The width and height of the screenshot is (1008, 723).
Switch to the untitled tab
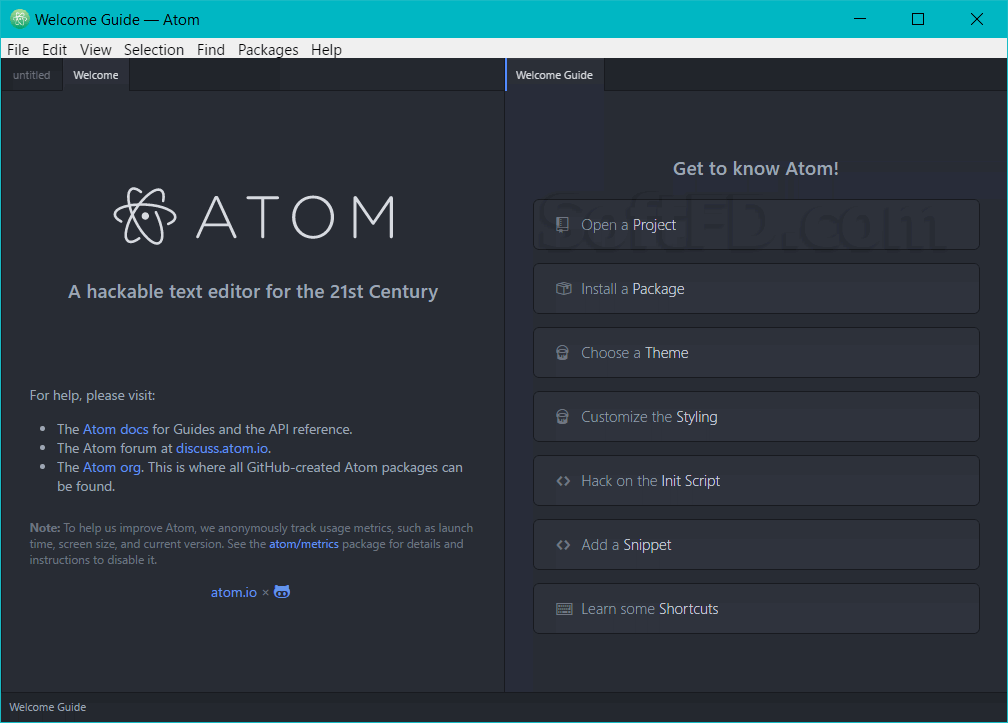(x=32, y=75)
